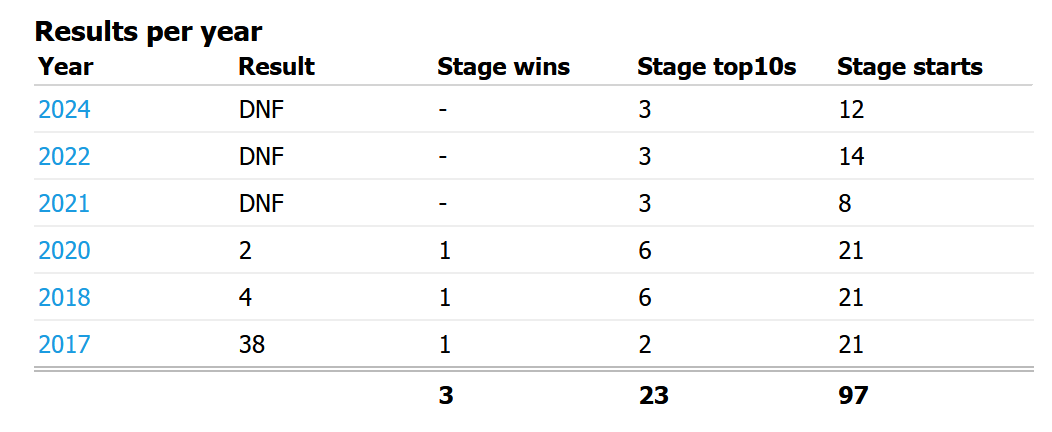Click the Results per year heading

(x=148, y=32)
